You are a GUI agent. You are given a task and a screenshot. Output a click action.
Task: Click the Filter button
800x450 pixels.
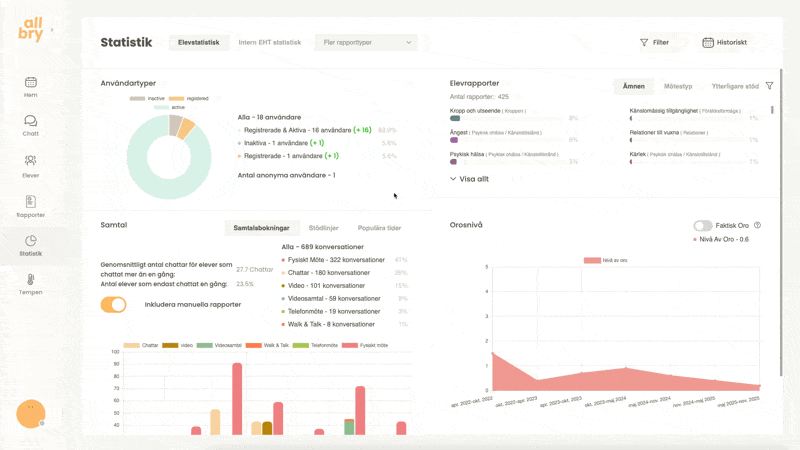655,43
